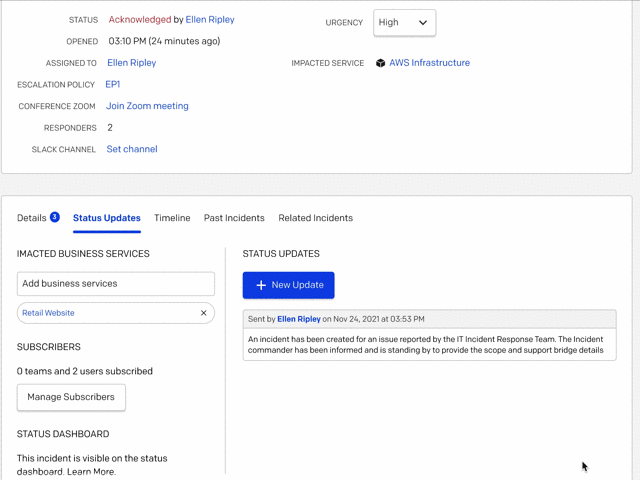This screenshot has width=640, height=480.
Task: Open the Set channel link
Action: [x=132, y=149]
